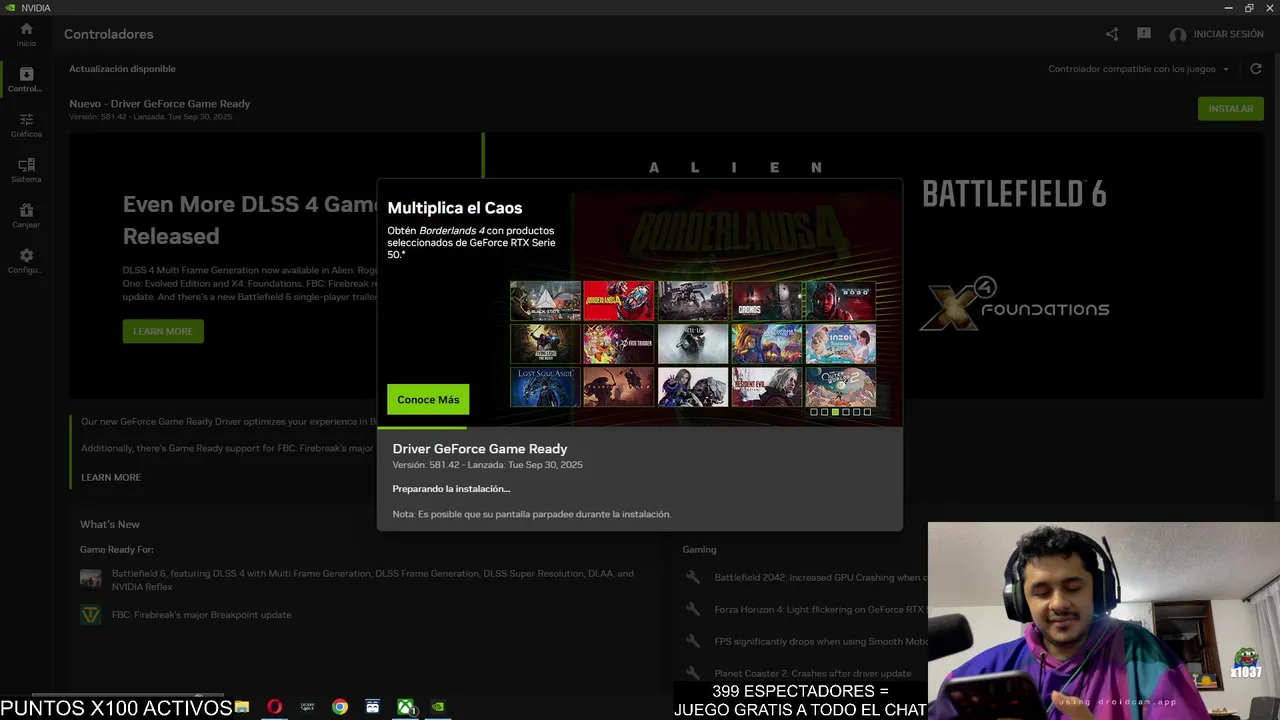Viewport: 1280px width, 720px height.
Task: Open the LEARN MORE text link
Action: (111, 477)
